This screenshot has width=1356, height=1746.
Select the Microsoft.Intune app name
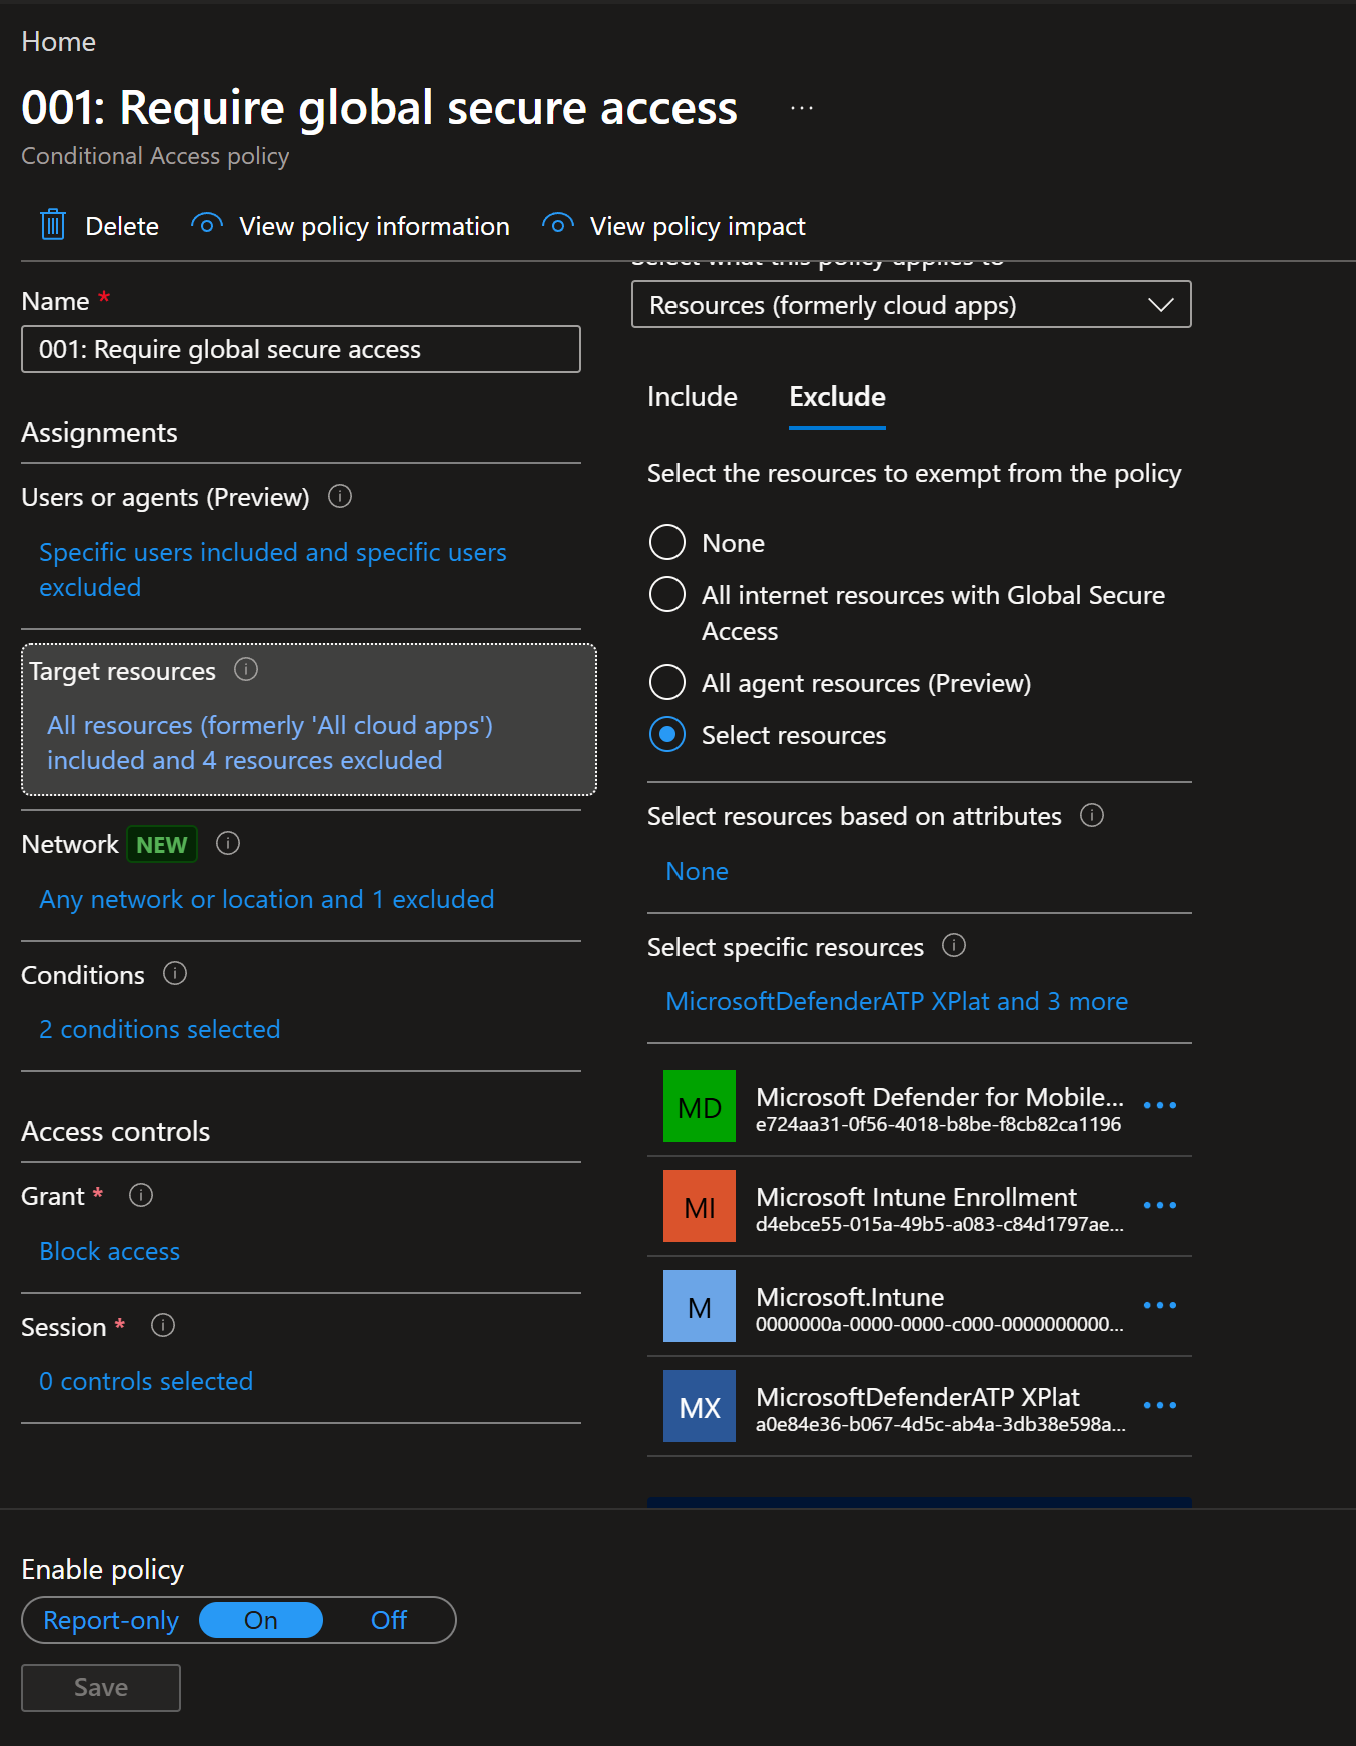tap(850, 1296)
